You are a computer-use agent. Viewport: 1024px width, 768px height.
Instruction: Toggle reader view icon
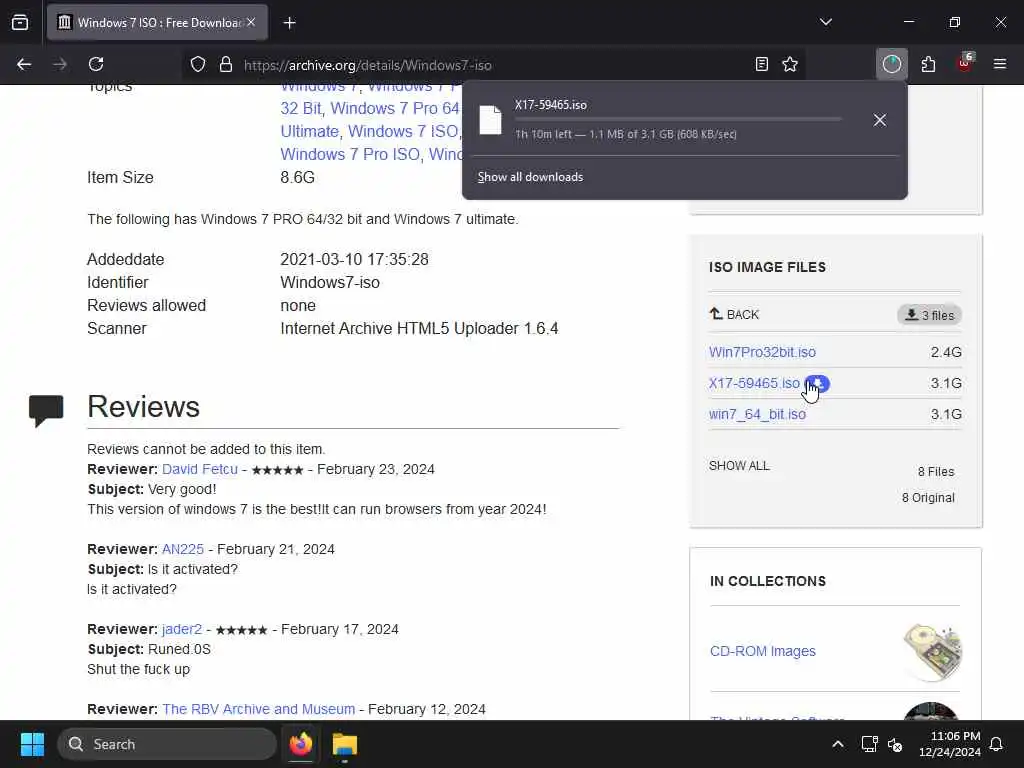(761, 64)
